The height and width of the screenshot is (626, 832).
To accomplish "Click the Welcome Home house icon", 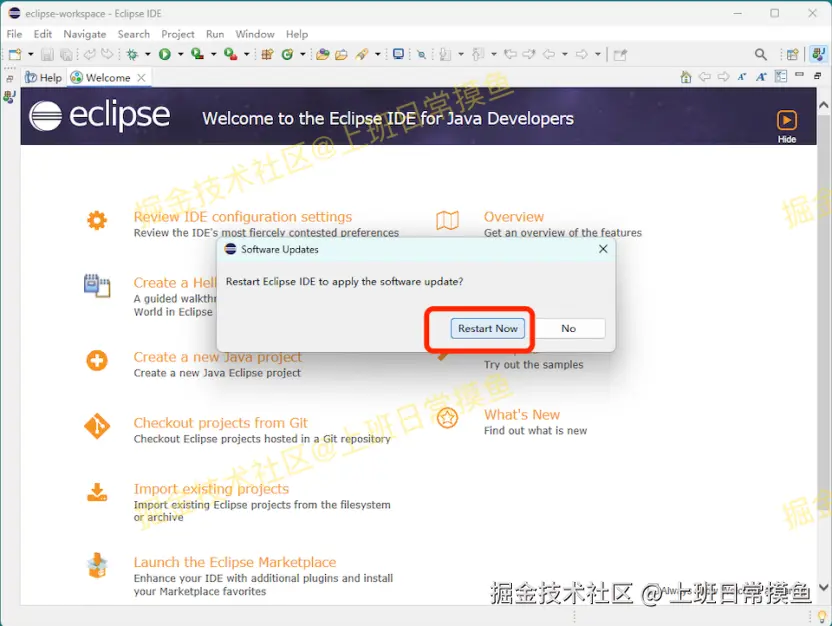I will coord(686,77).
